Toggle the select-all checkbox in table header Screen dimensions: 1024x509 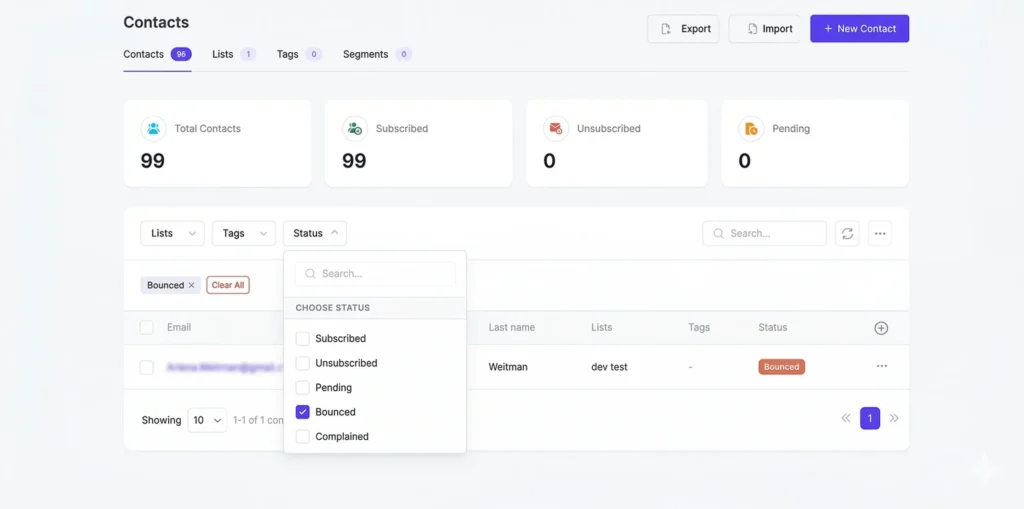pos(147,328)
